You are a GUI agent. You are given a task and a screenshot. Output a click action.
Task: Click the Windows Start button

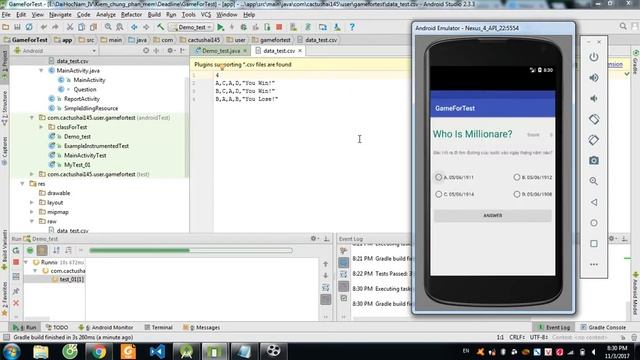point(11,351)
